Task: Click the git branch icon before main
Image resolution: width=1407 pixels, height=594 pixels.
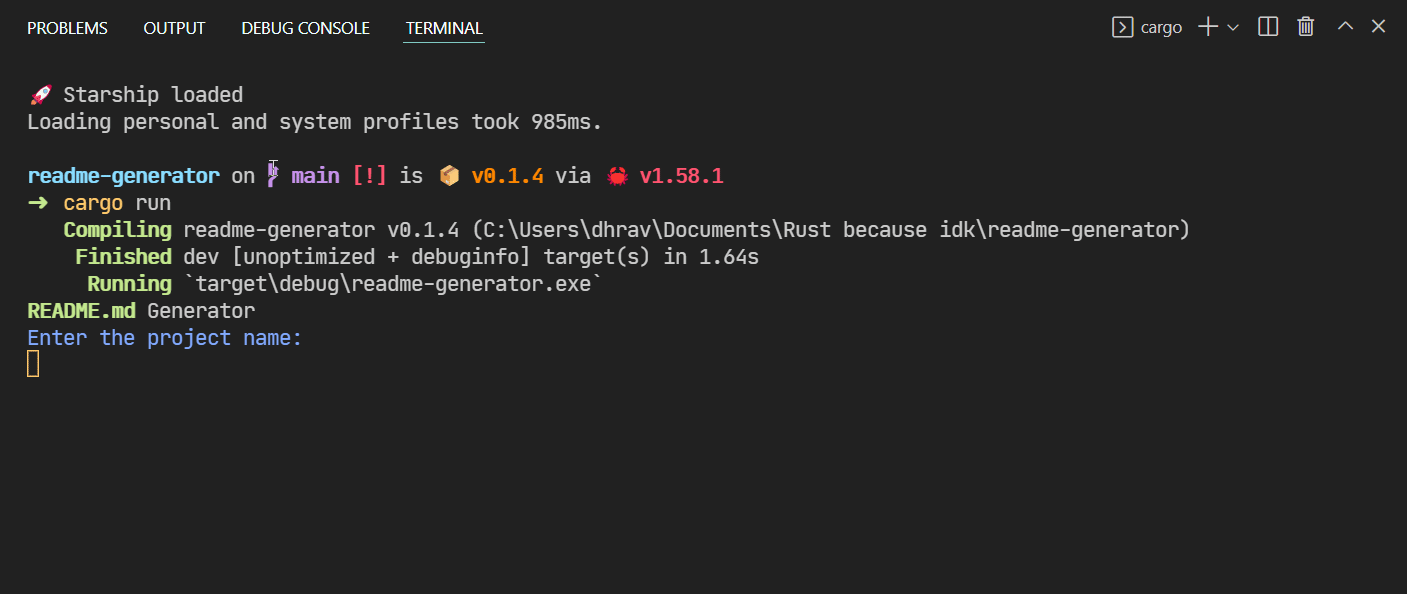Action: [273, 175]
